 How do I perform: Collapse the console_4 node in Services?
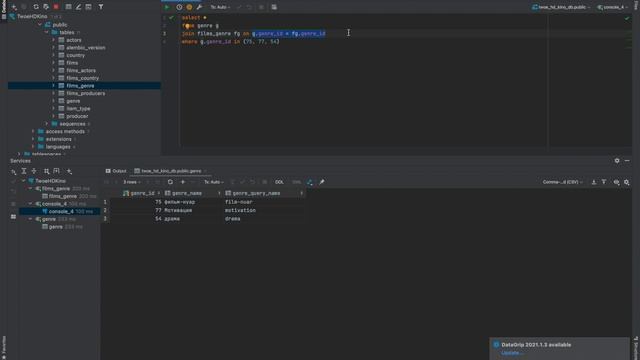pos(30,204)
